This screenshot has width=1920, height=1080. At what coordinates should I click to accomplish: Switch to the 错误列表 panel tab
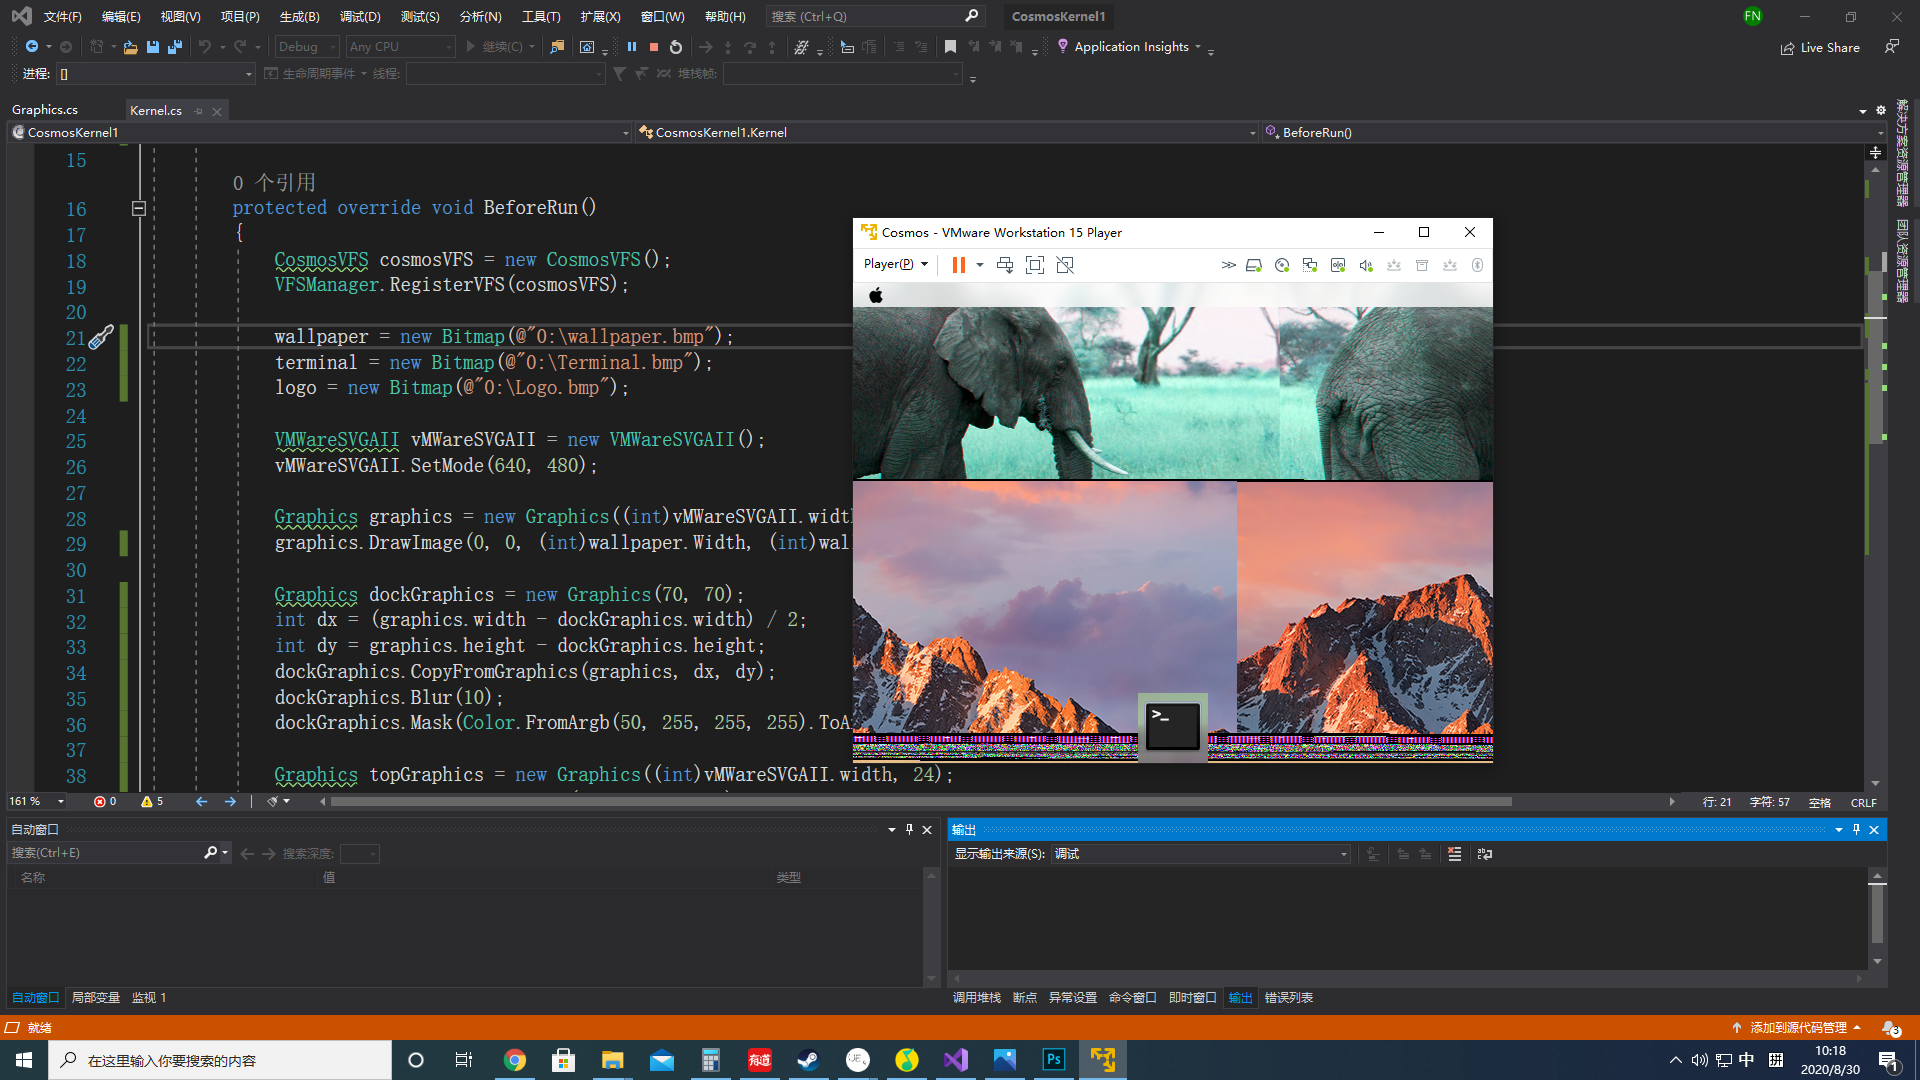click(x=1288, y=997)
